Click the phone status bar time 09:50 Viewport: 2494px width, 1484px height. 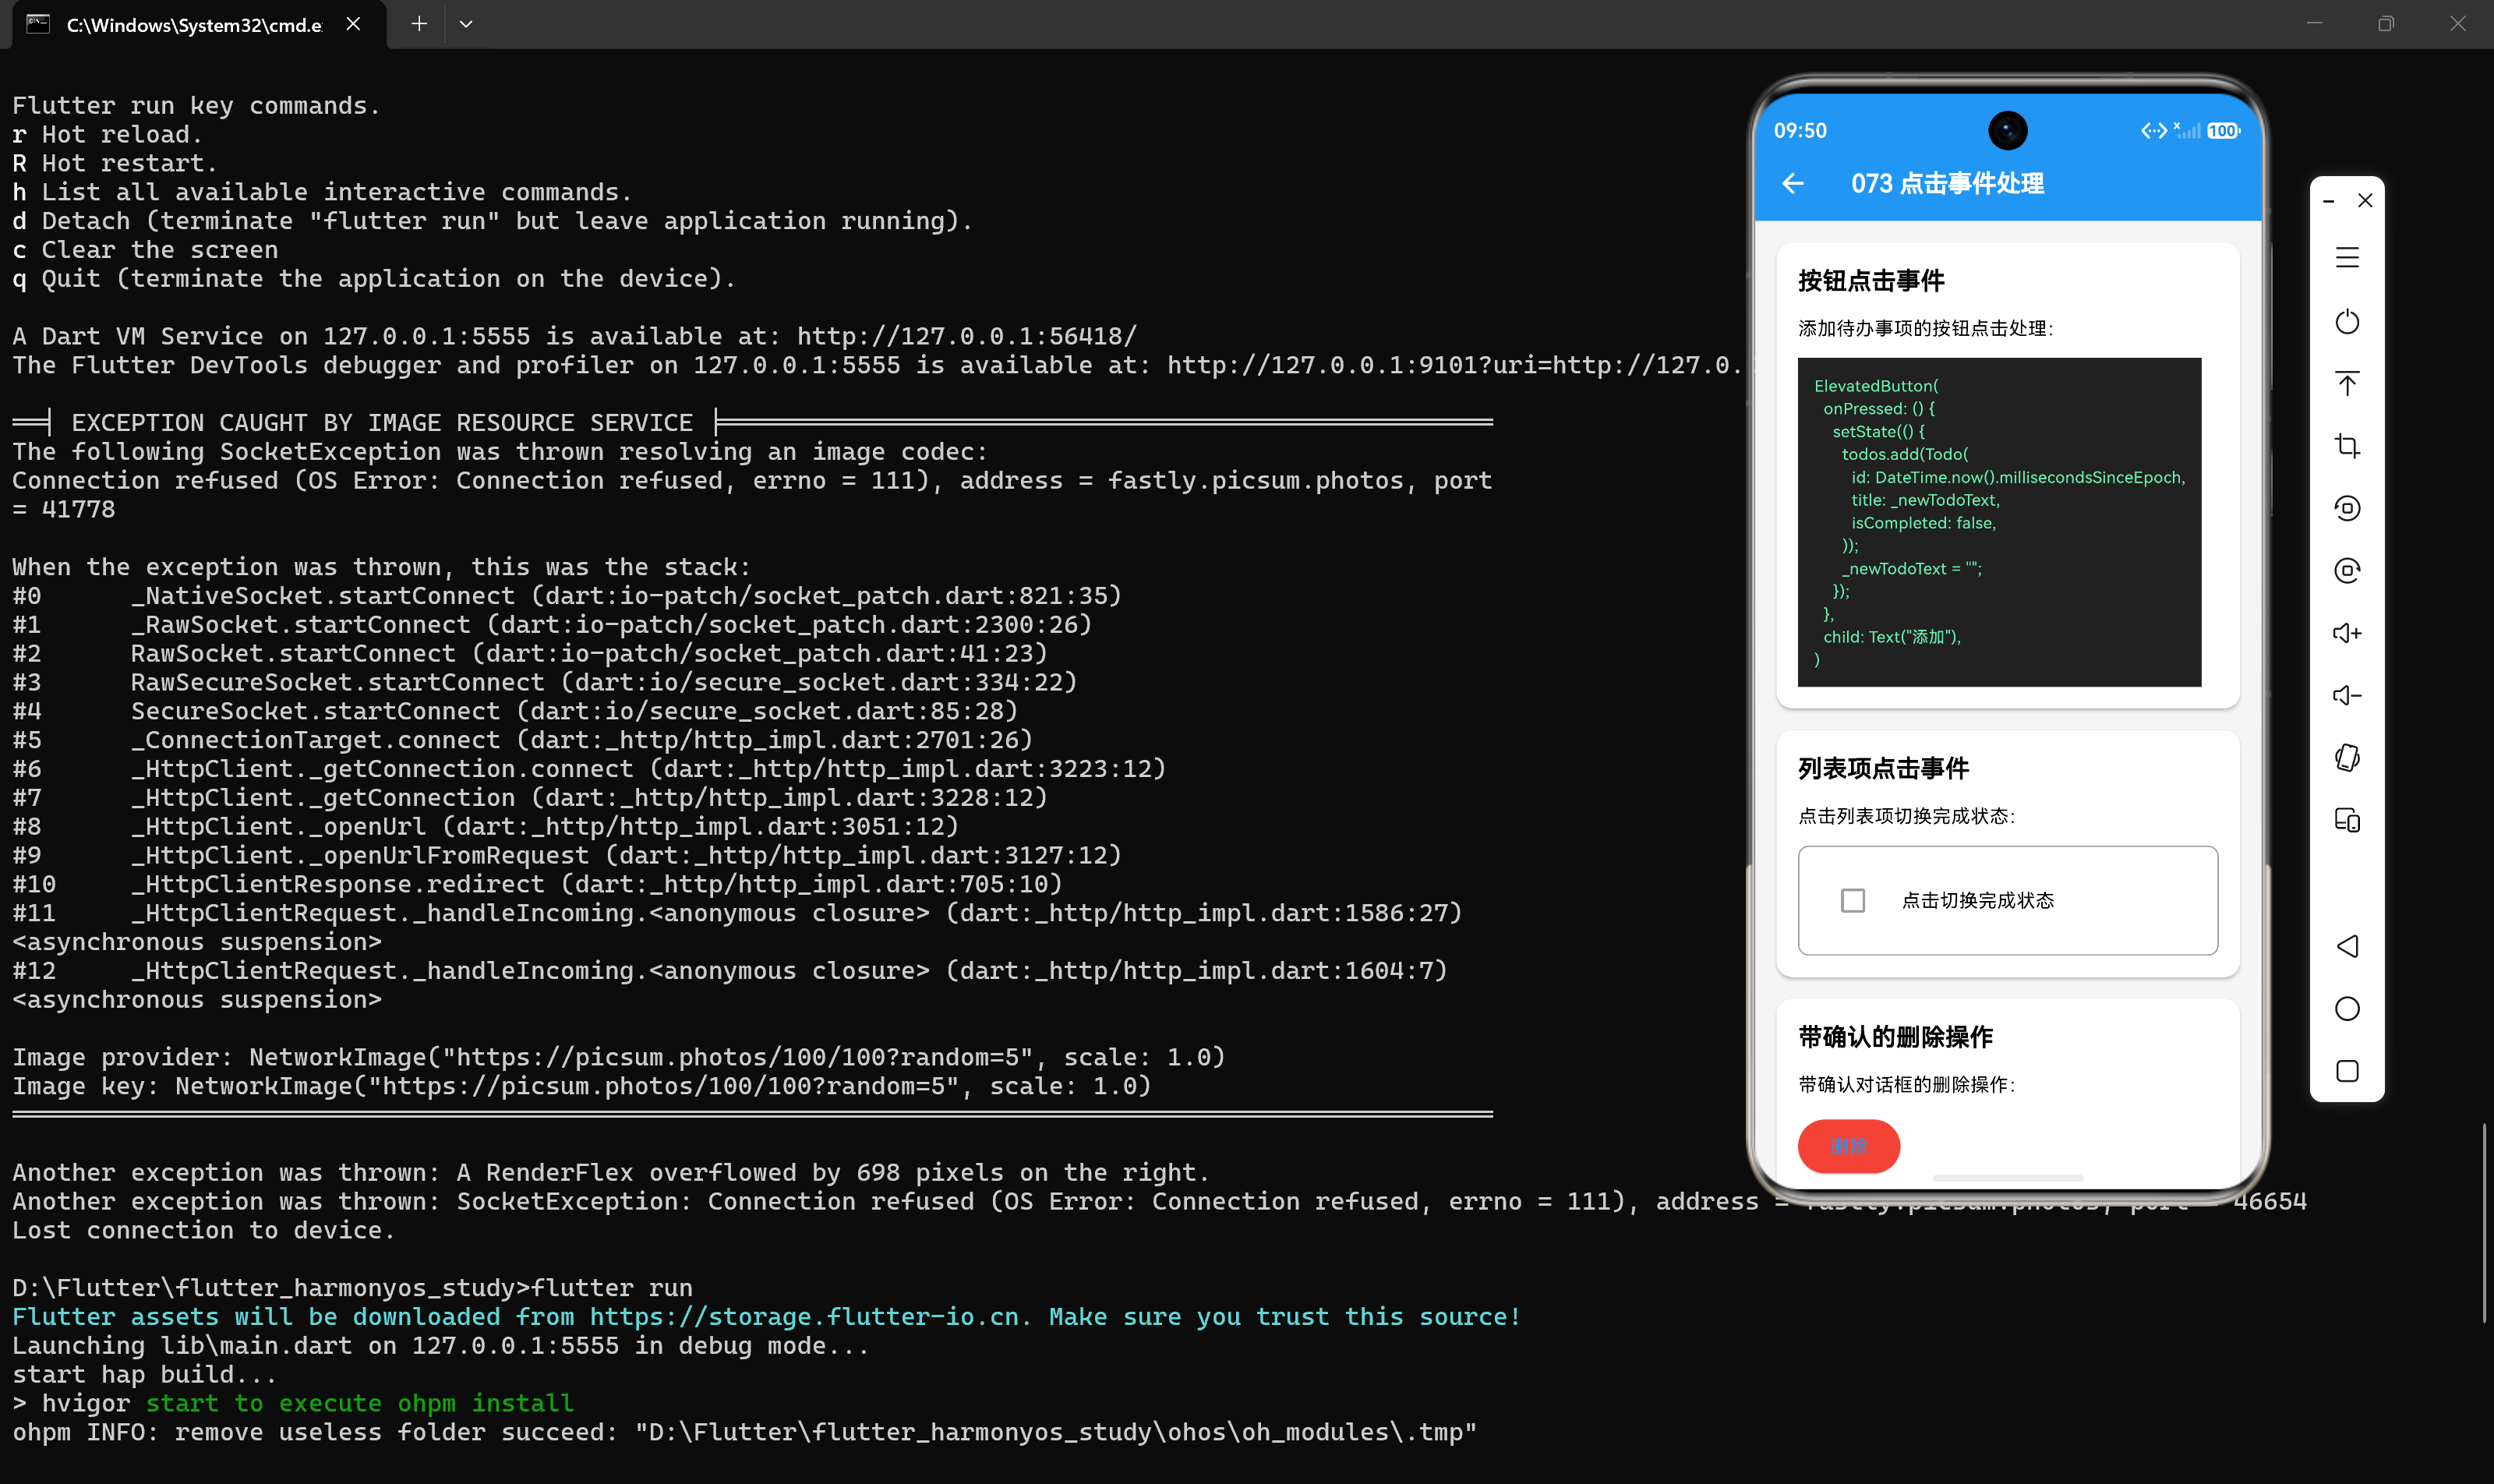1800,131
